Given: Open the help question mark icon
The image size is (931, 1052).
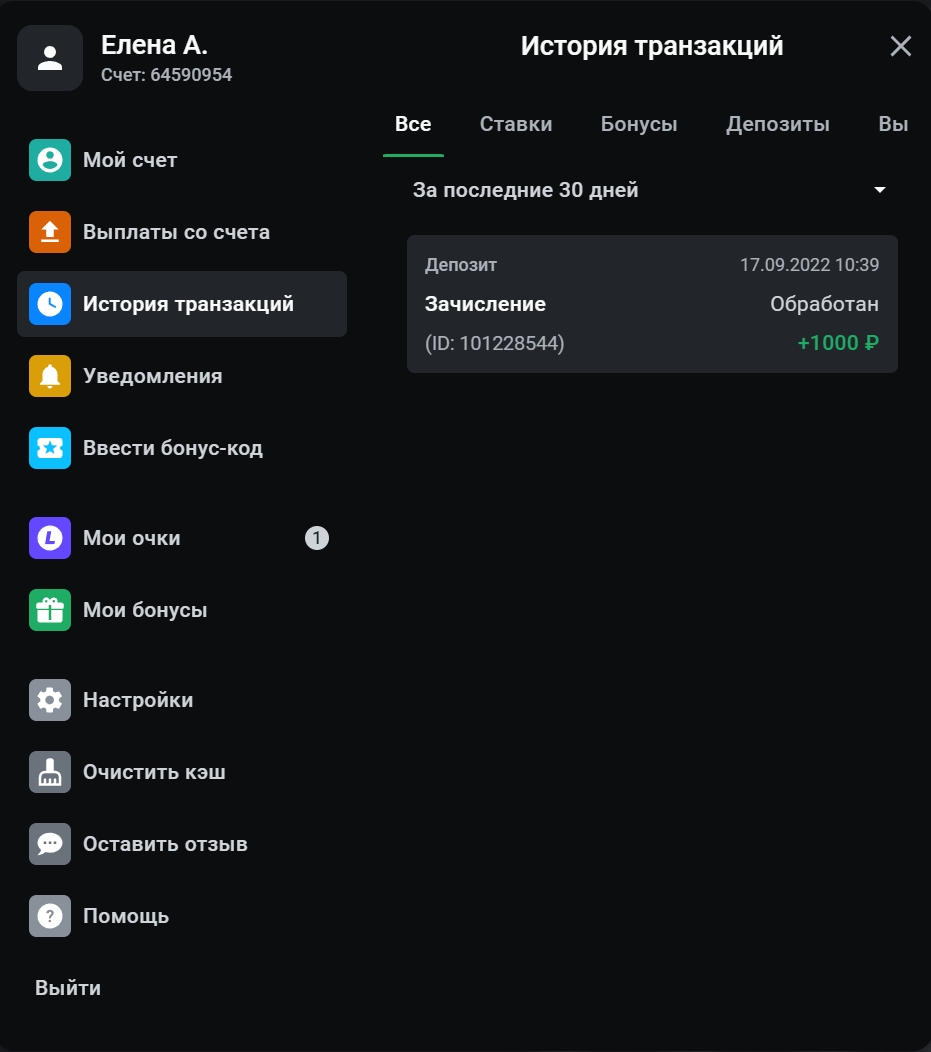Looking at the screenshot, I should [x=50, y=916].
